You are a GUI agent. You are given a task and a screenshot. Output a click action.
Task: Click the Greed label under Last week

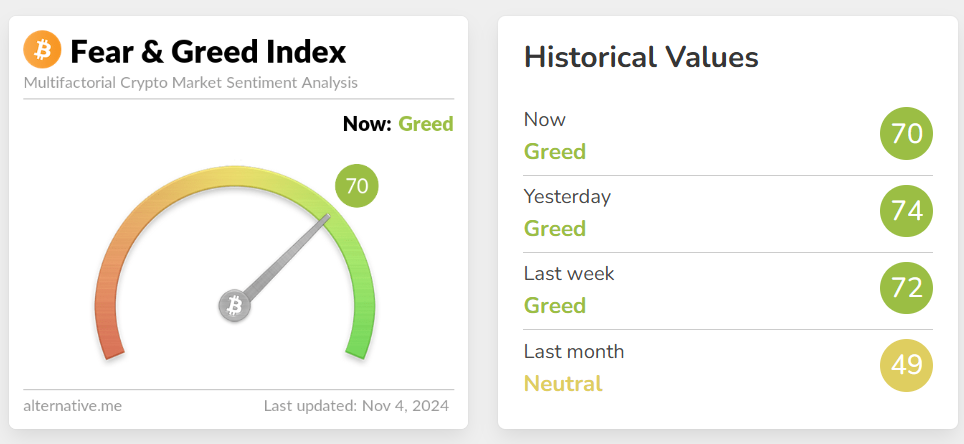click(x=555, y=306)
